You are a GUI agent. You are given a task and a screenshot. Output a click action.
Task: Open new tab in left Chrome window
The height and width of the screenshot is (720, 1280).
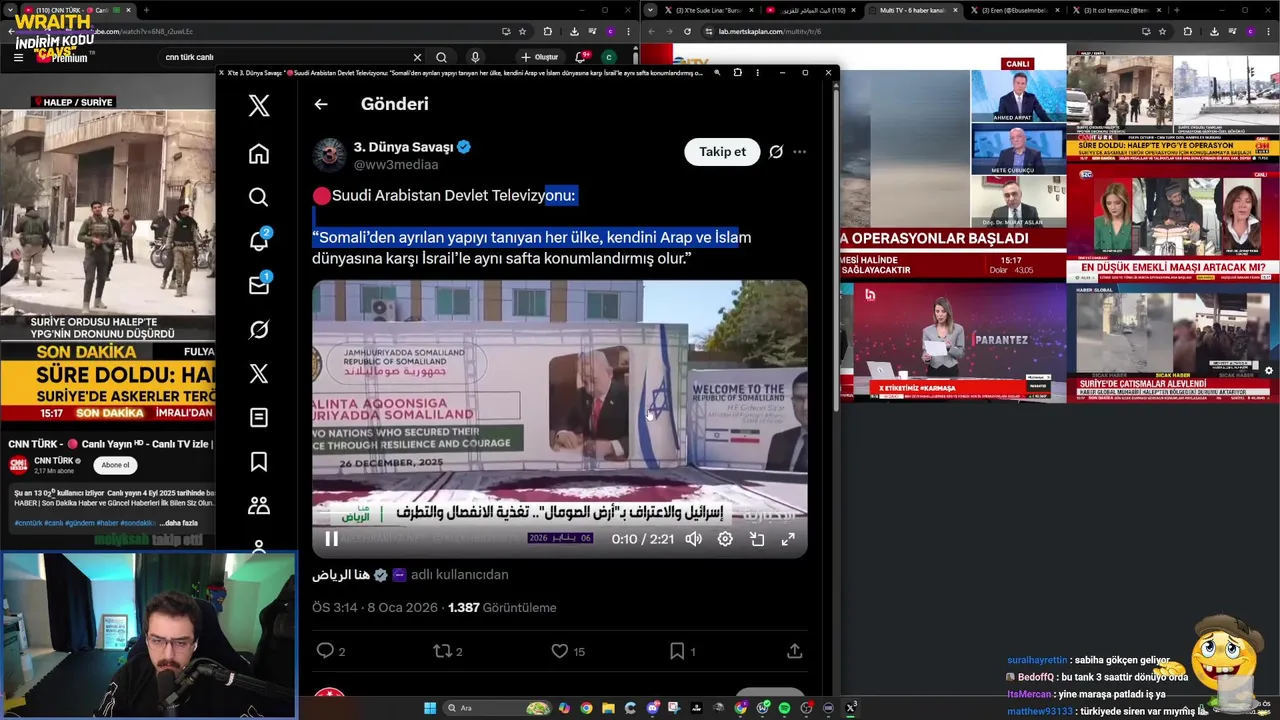[x=146, y=10]
